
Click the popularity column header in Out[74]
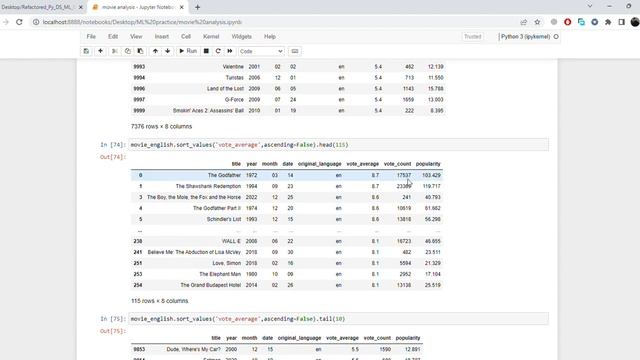[x=428, y=164]
